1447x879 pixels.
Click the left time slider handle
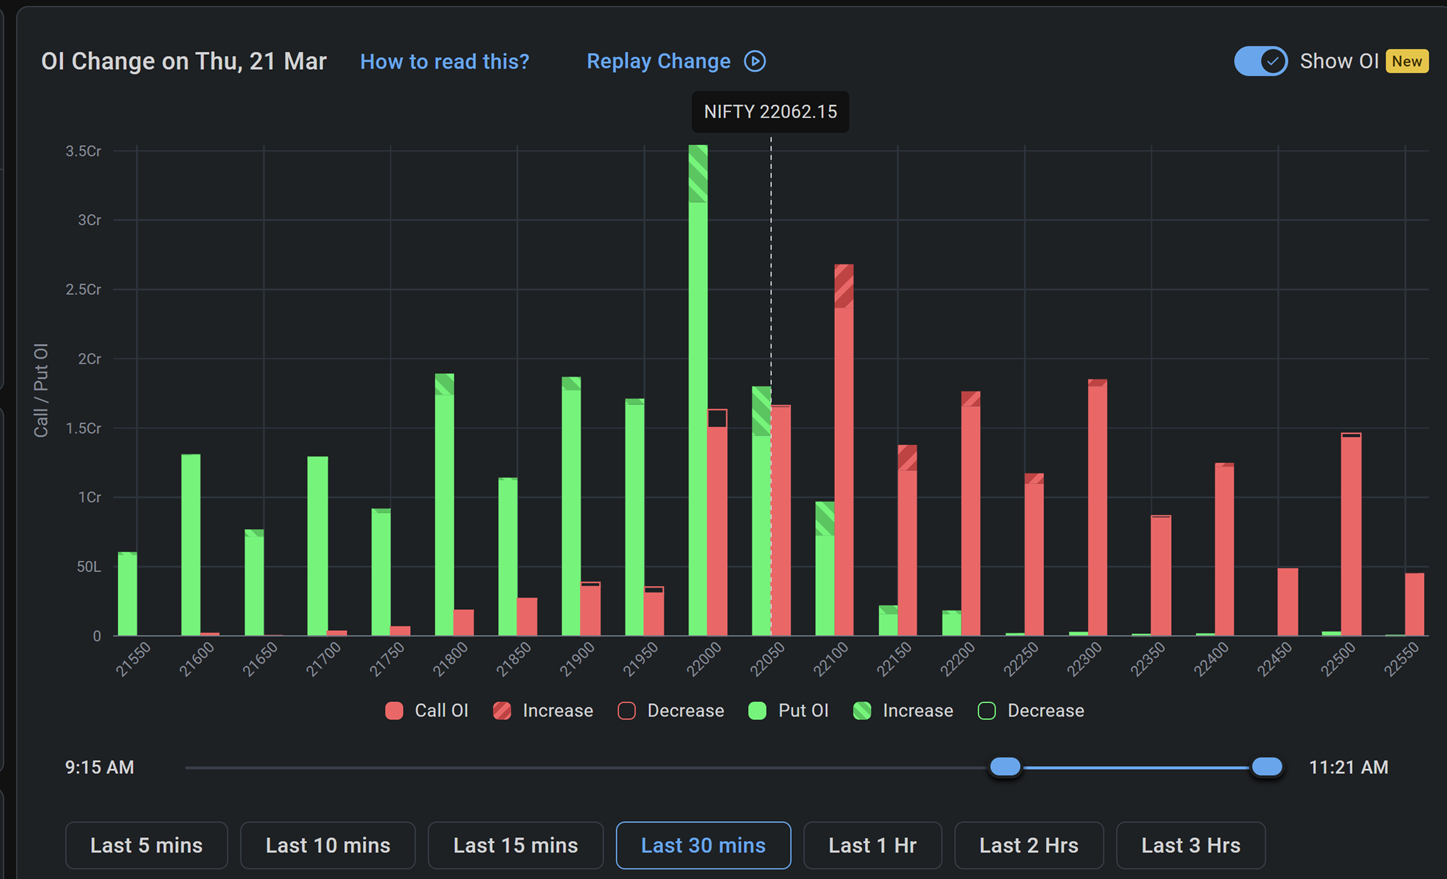click(1005, 767)
